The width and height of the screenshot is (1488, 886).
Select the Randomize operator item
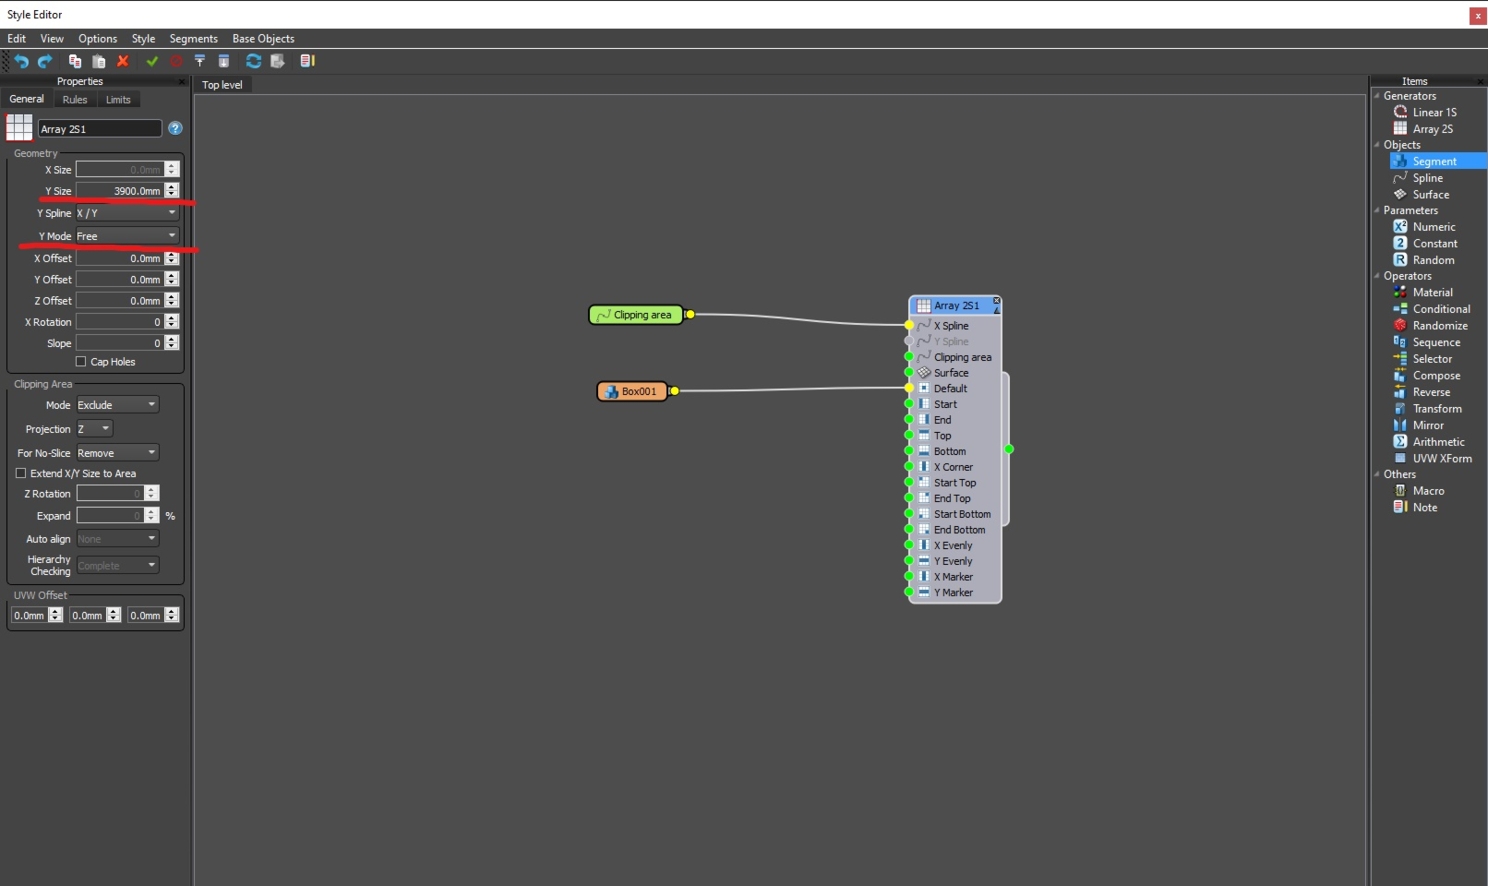click(x=1440, y=326)
